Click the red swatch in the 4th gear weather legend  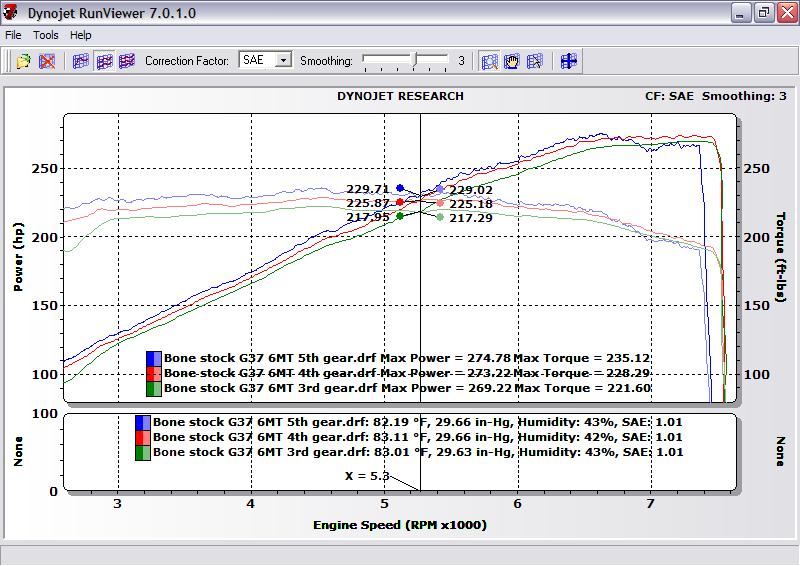click(x=143, y=437)
